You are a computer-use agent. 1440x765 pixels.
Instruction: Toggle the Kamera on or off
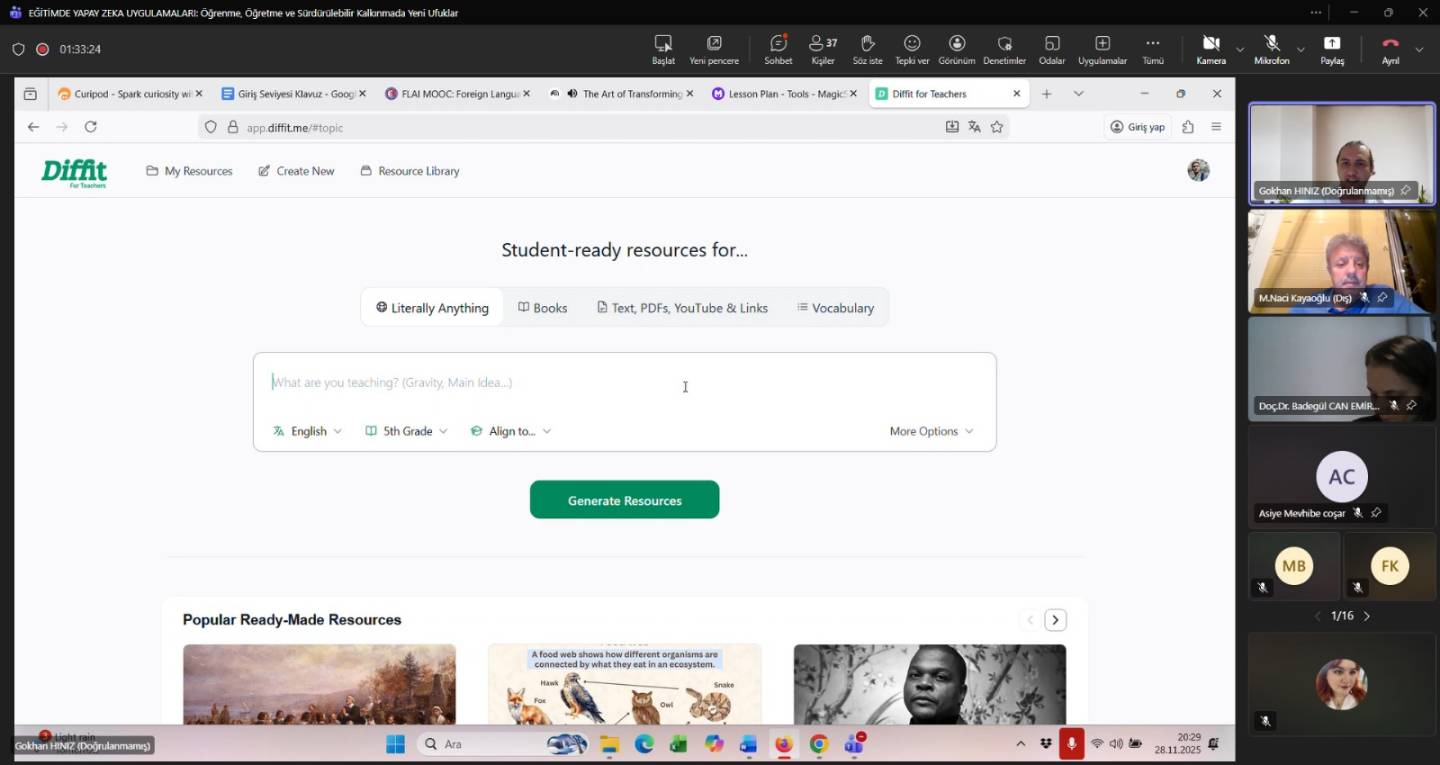pos(1211,44)
